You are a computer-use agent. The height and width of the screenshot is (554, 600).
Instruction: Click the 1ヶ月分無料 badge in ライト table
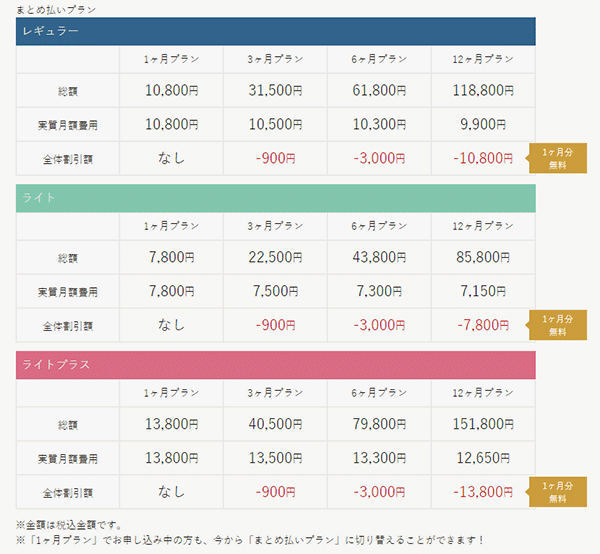[x=557, y=325]
